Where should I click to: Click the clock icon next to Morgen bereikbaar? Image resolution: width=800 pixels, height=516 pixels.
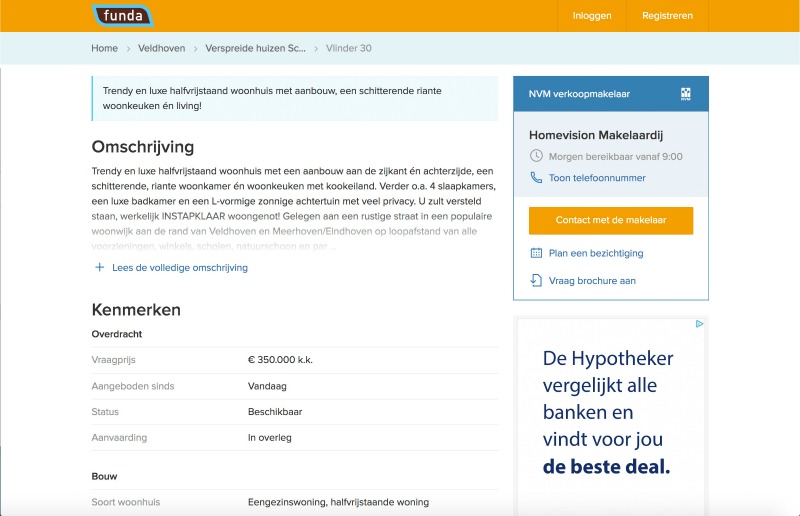coord(536,156)
